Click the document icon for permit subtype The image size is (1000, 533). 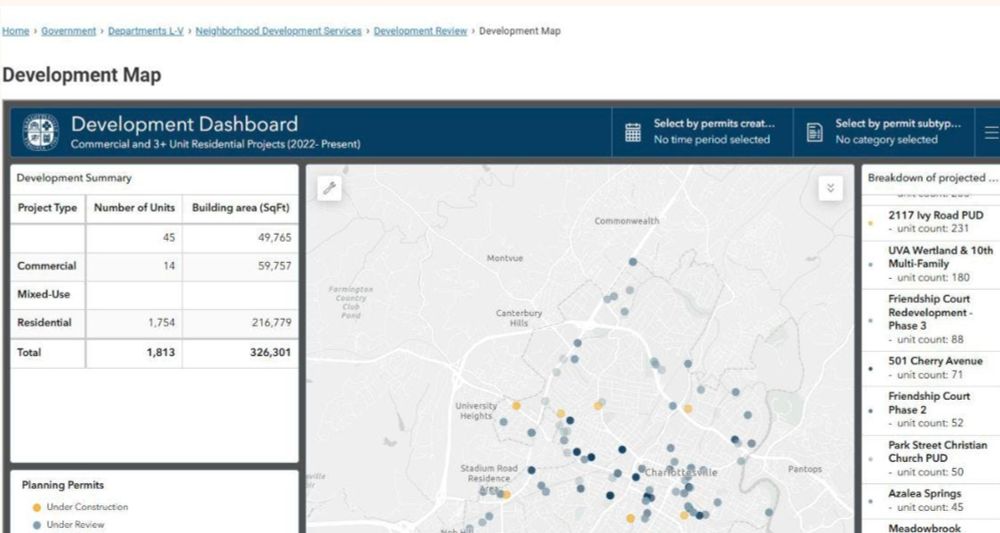click(814, 132)
